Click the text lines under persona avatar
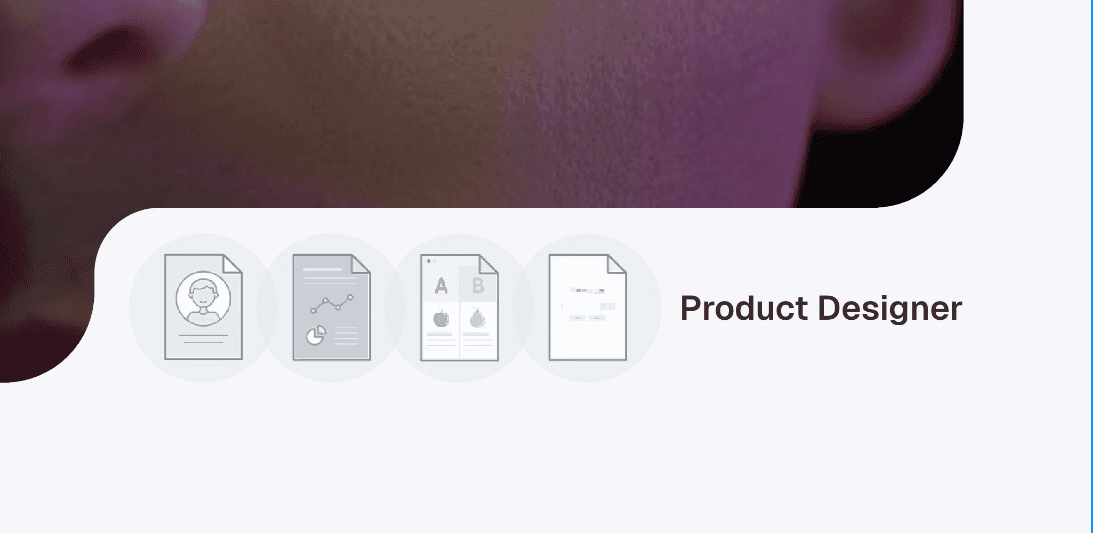This screenshot has height=533, width=1093. [204, 339]
